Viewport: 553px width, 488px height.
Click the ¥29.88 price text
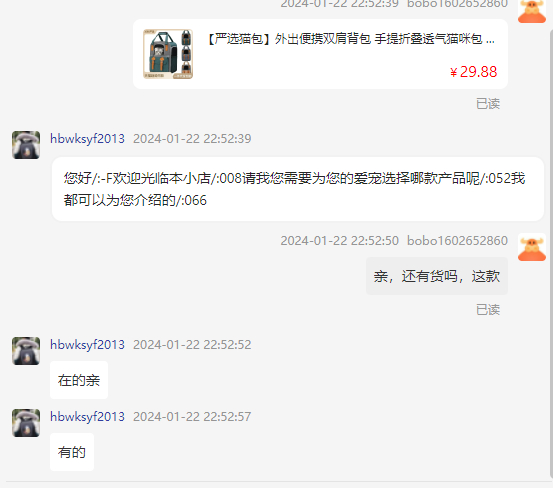point(474,72)
